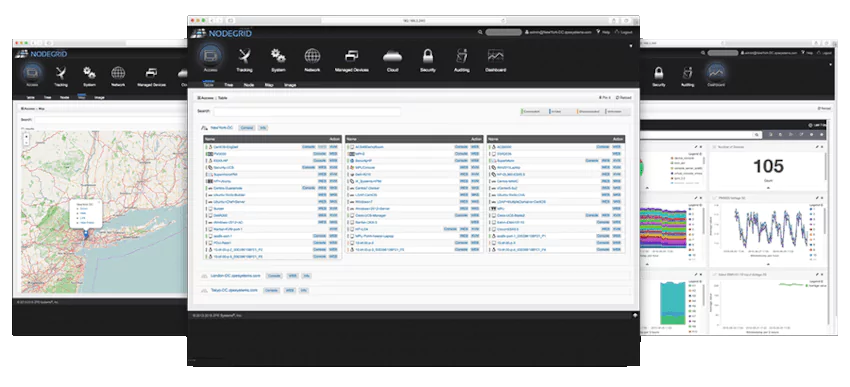850x387 pixels.
Task: Toggle Pin It on Access Table page
Action: (x=604, y=98)
